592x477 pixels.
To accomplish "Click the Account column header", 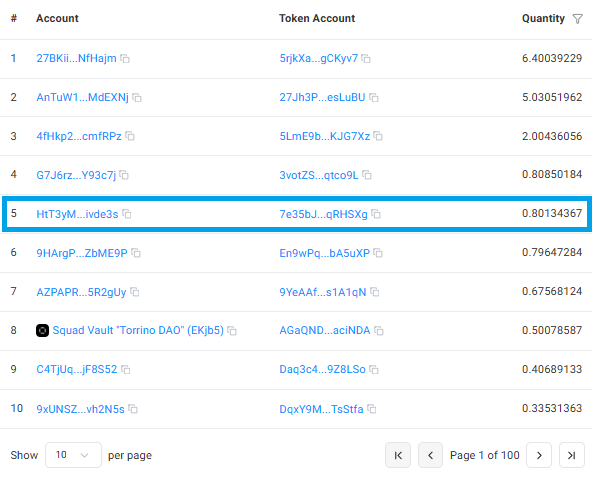I will [x=57, y=19].
